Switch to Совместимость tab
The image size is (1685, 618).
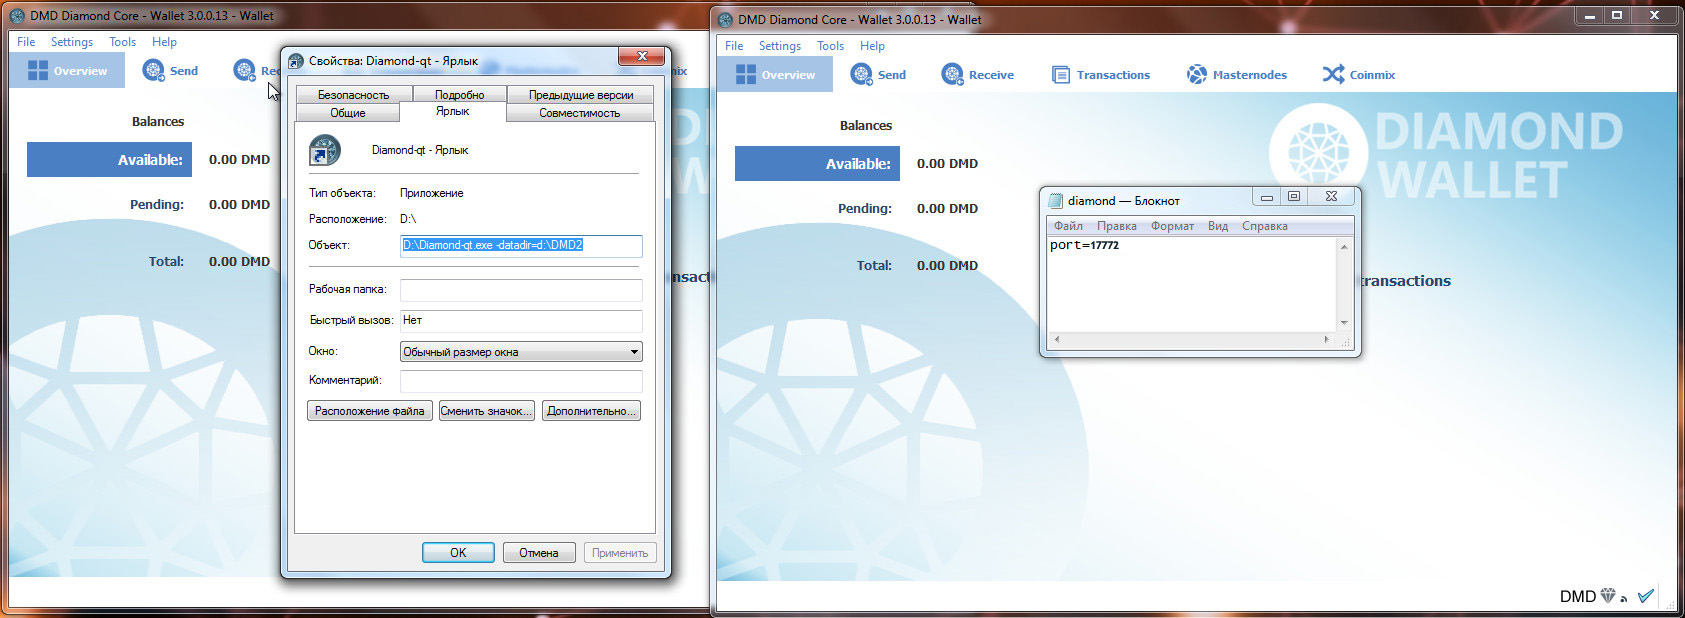[x=580, y=113]
